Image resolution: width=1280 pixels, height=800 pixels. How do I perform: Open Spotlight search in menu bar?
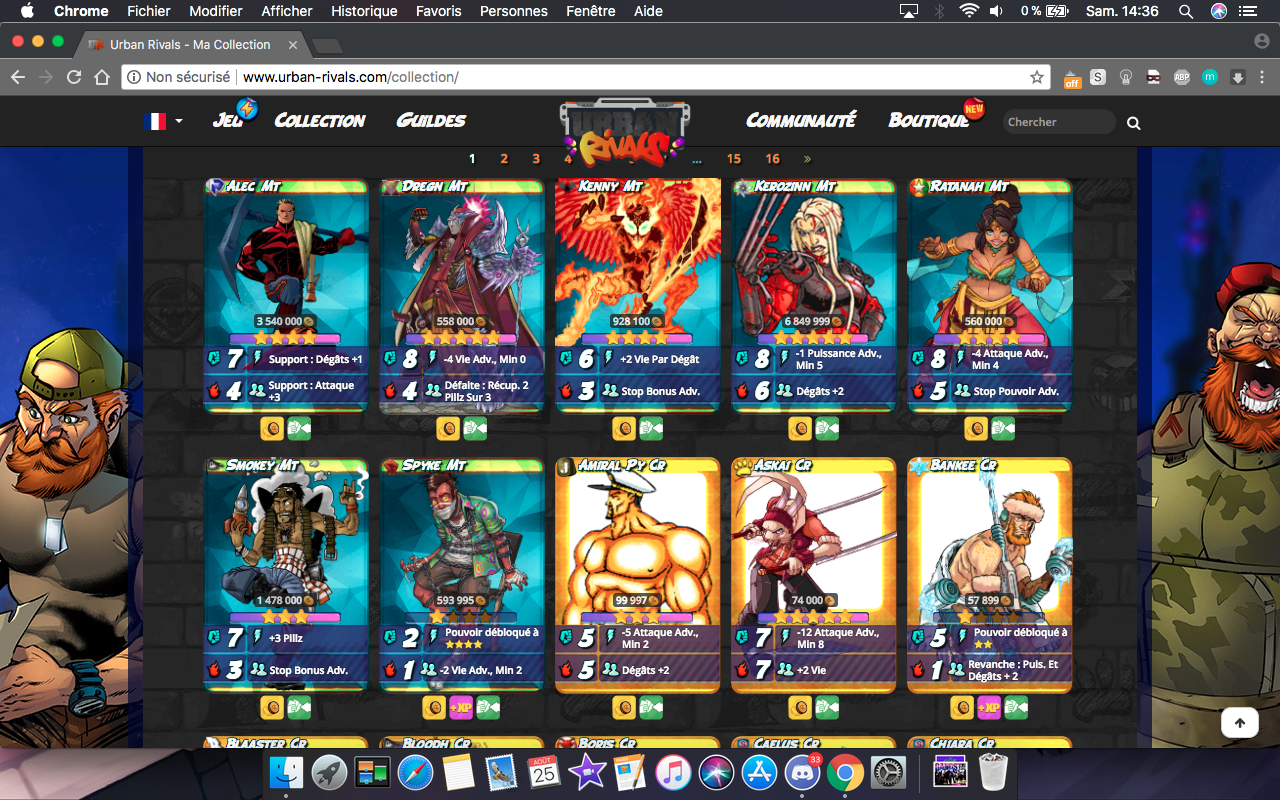(1185, 11)
